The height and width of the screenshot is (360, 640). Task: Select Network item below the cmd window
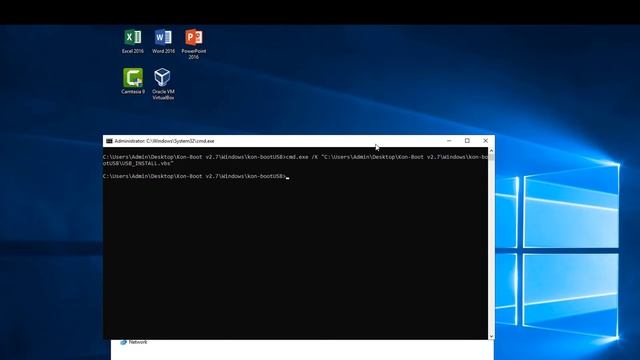[134, 342]
